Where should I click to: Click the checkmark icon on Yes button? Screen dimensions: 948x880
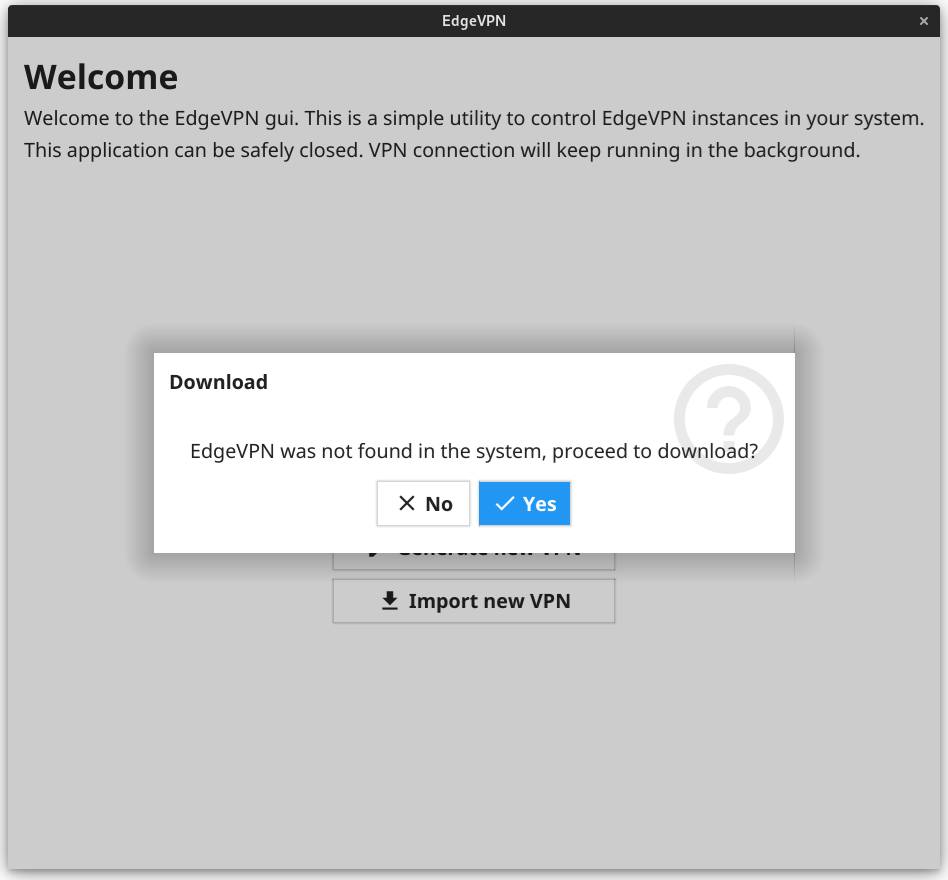pos(503,503)
